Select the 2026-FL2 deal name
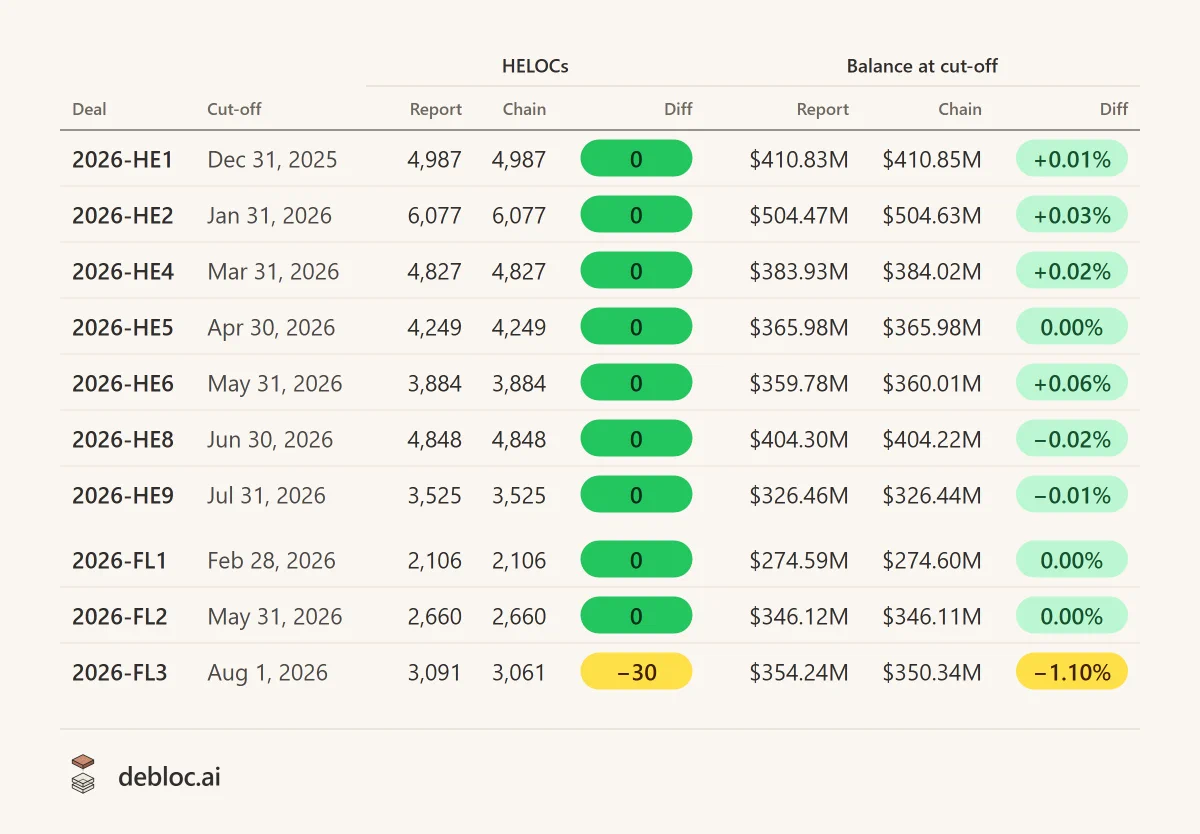This screenshot has width=1200, height=834. [119, 616]
